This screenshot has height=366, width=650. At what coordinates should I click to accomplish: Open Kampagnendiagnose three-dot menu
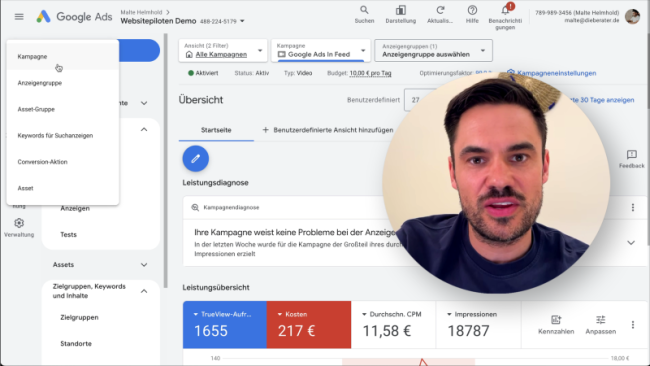(x=633, y=207)
